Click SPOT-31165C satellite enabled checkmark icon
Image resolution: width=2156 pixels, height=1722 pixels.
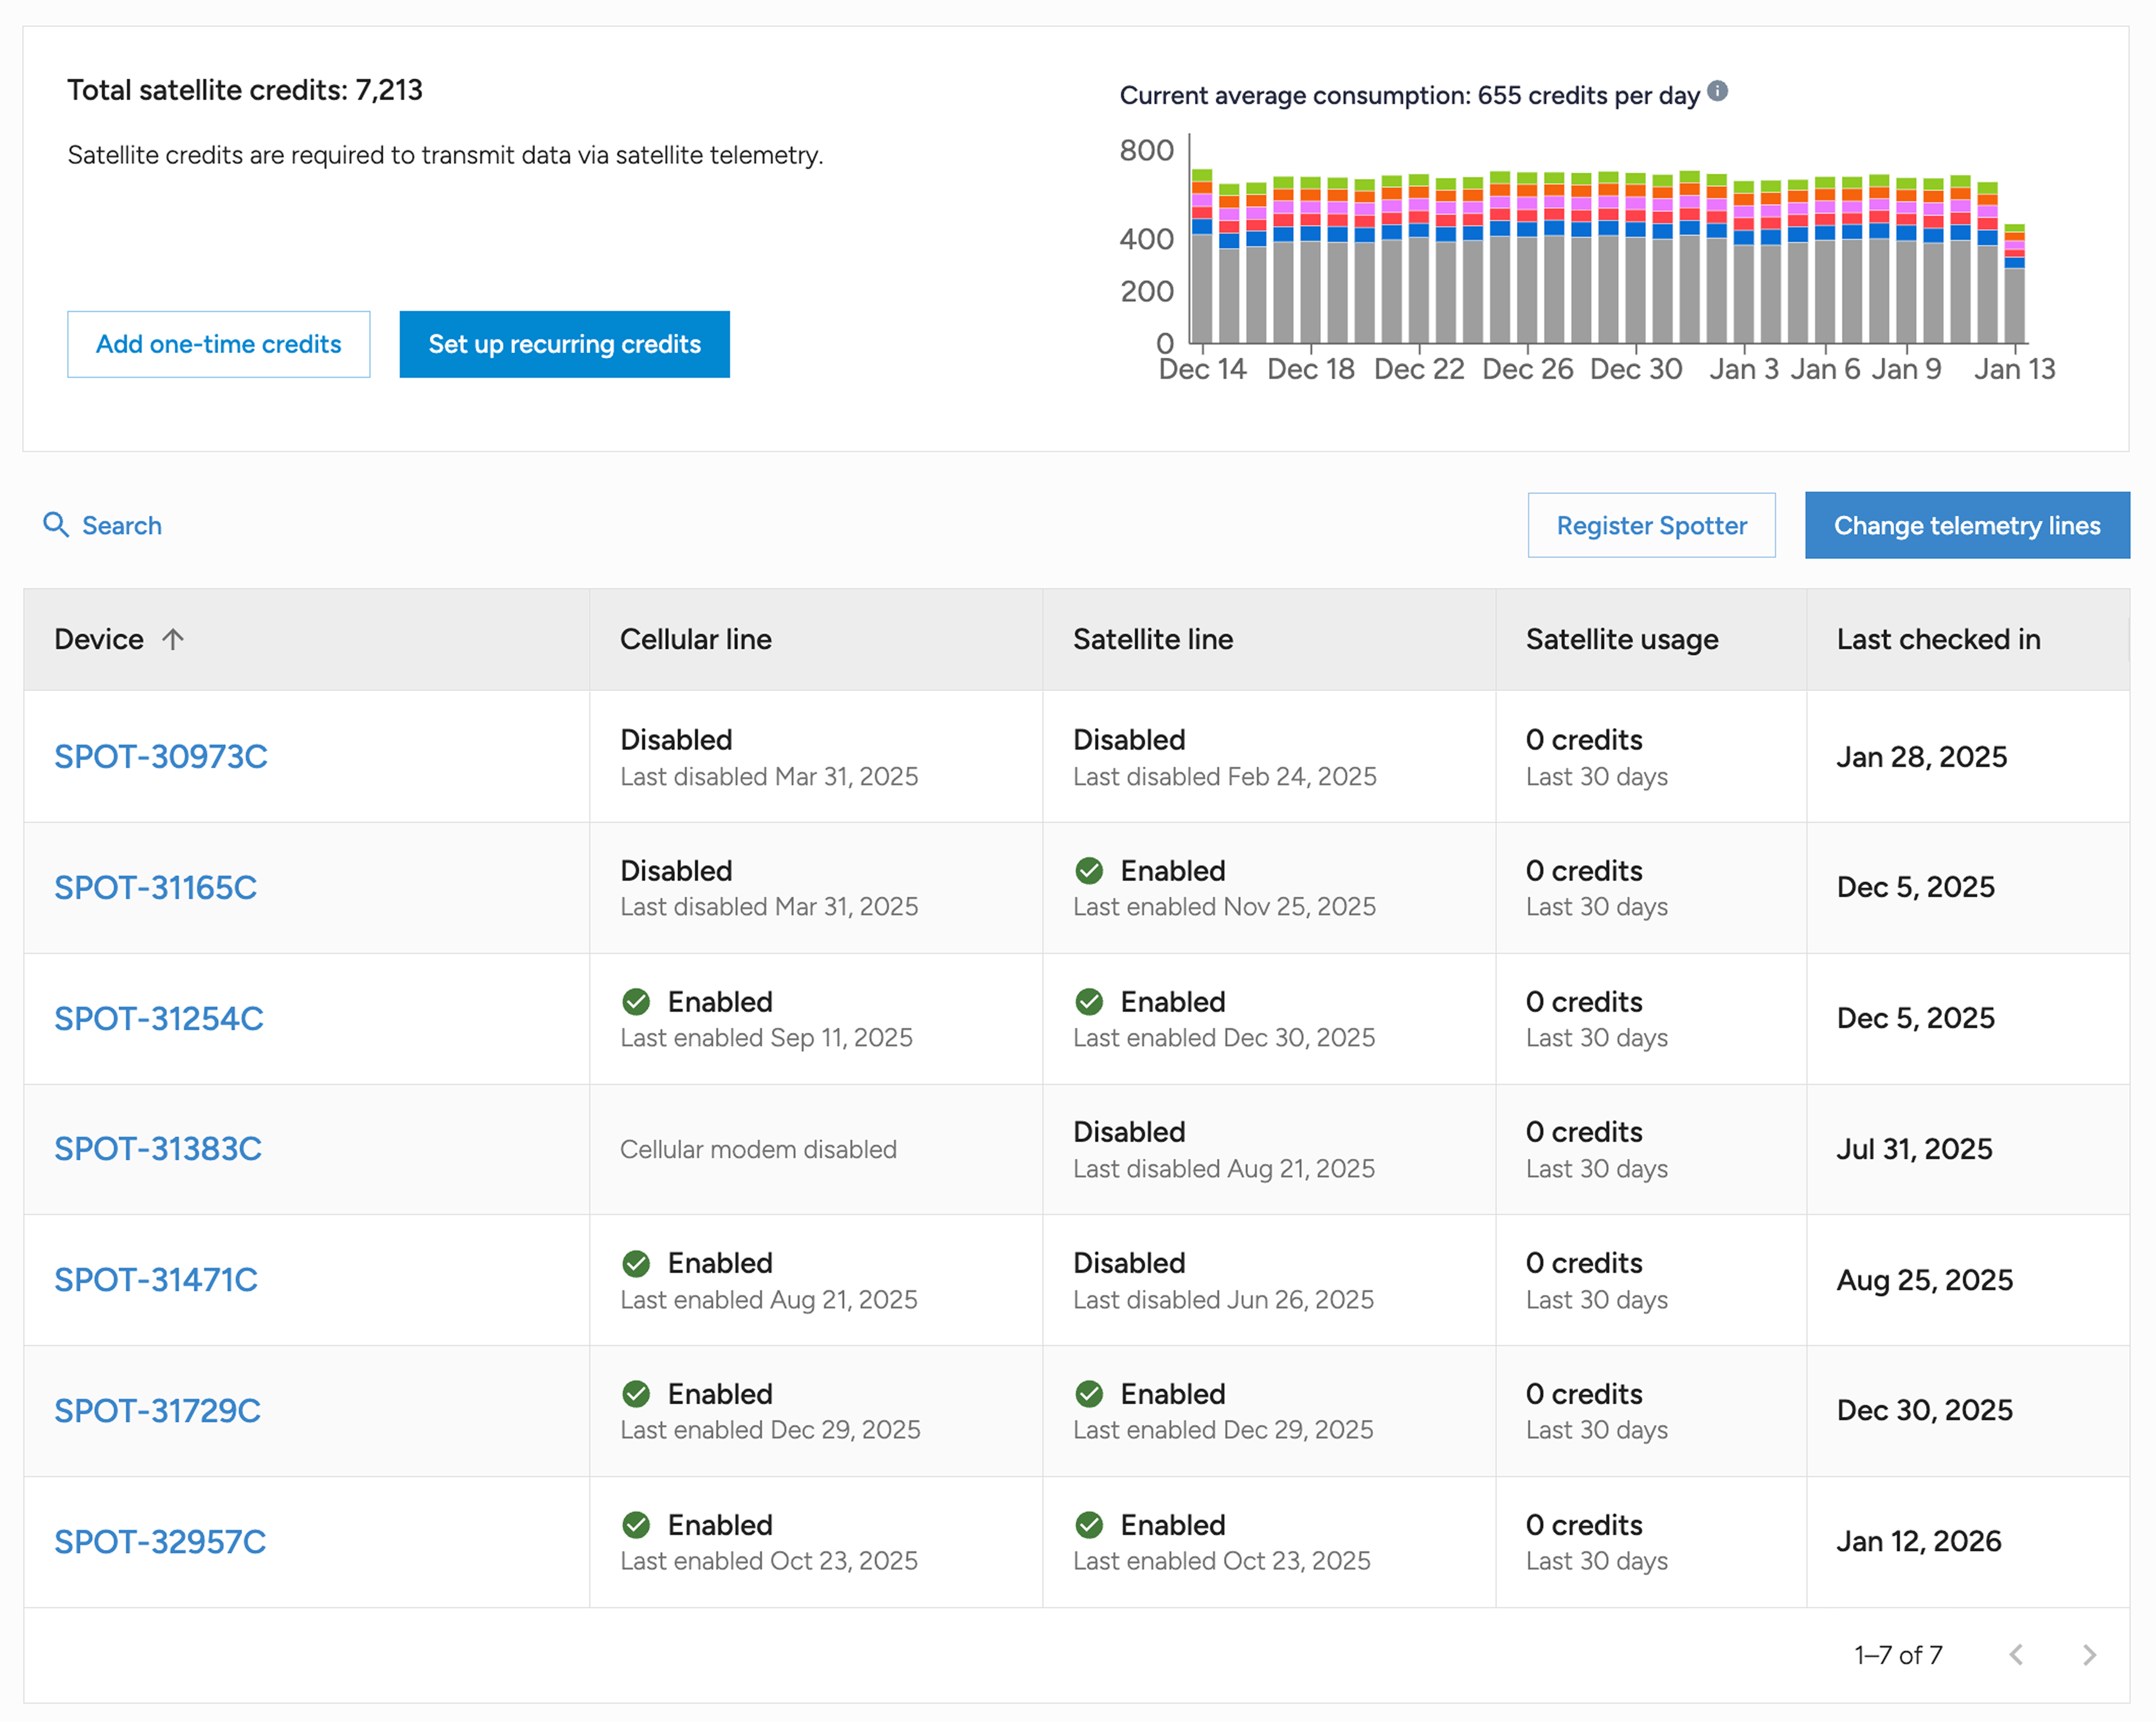pyautogui.click(x=1089, y=871)
